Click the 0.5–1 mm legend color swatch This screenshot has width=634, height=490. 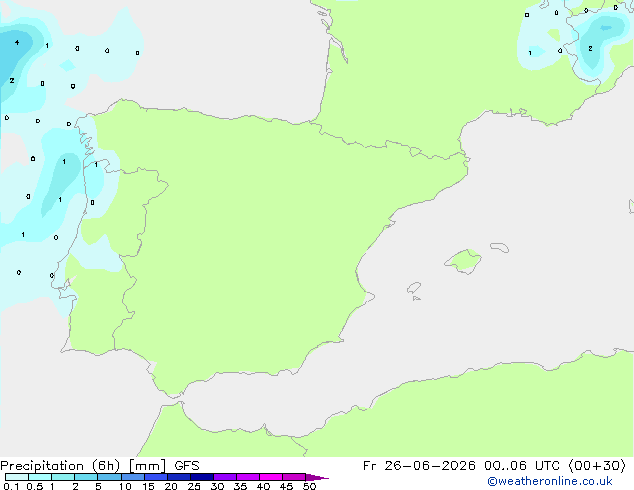coord(40,477)
